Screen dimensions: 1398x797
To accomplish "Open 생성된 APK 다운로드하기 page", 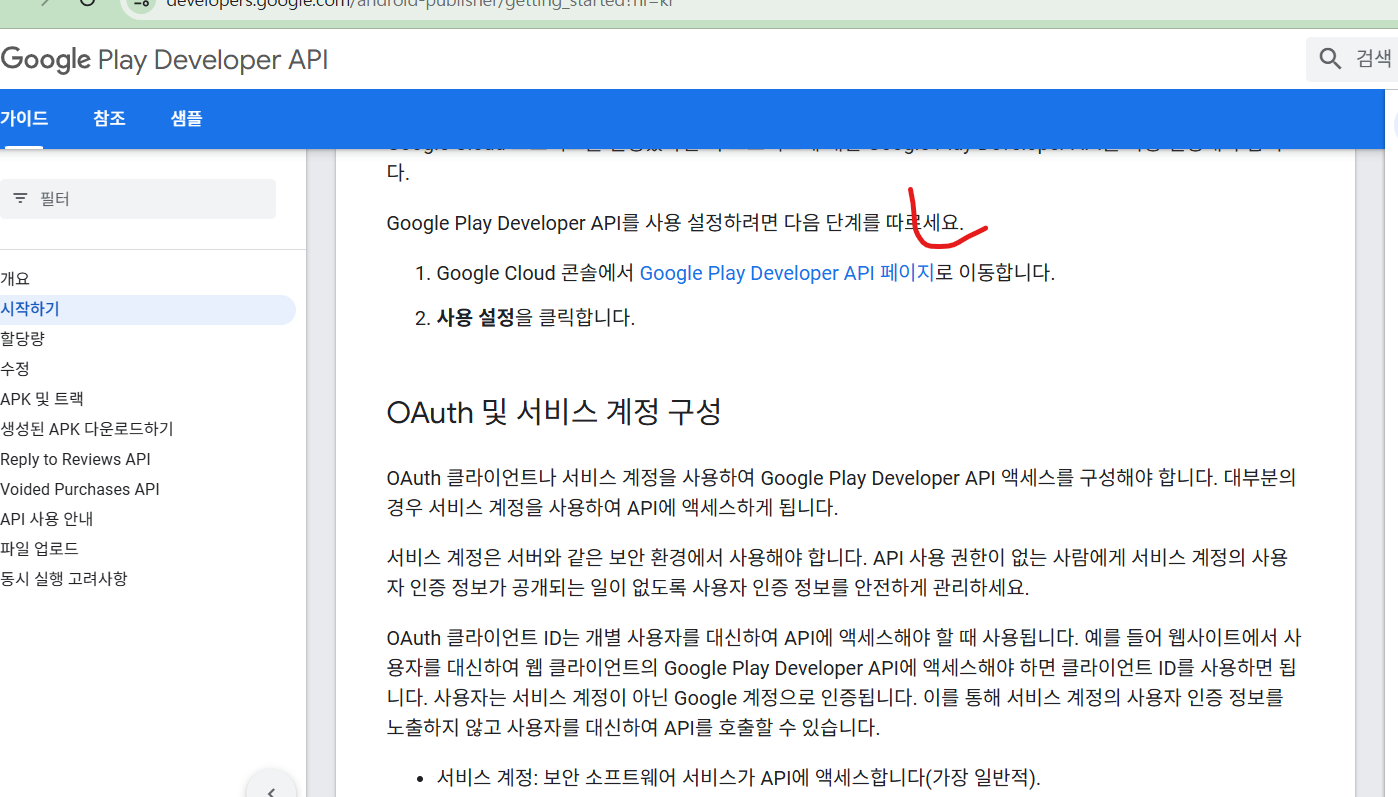I will (x=87, y=429).
